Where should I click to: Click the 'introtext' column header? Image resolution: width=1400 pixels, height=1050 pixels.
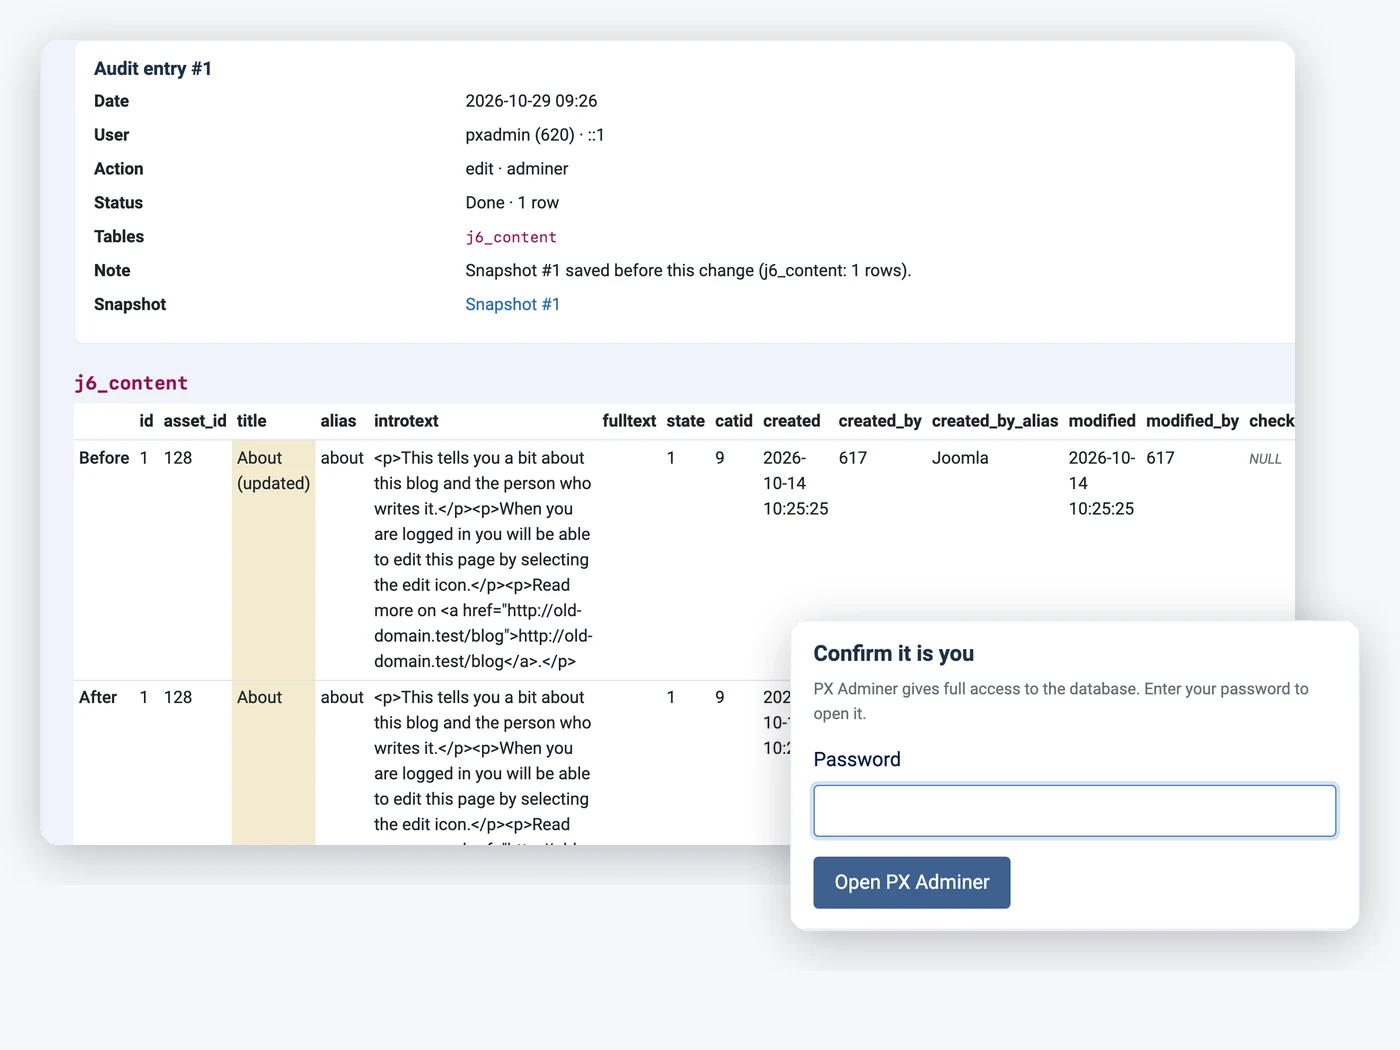[x=406, y=421]
